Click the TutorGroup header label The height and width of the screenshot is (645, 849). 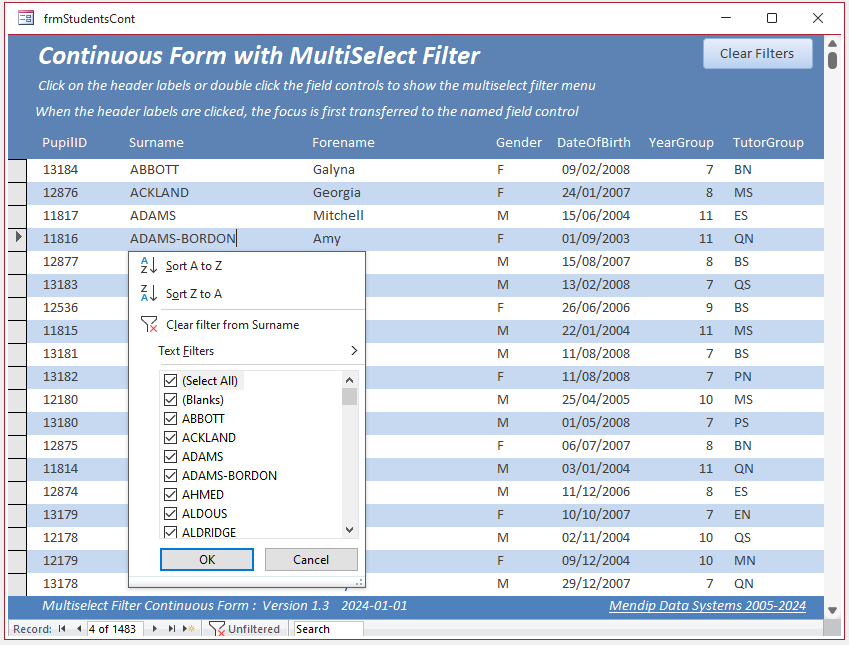pyautogui.click(x=768, y=142)
